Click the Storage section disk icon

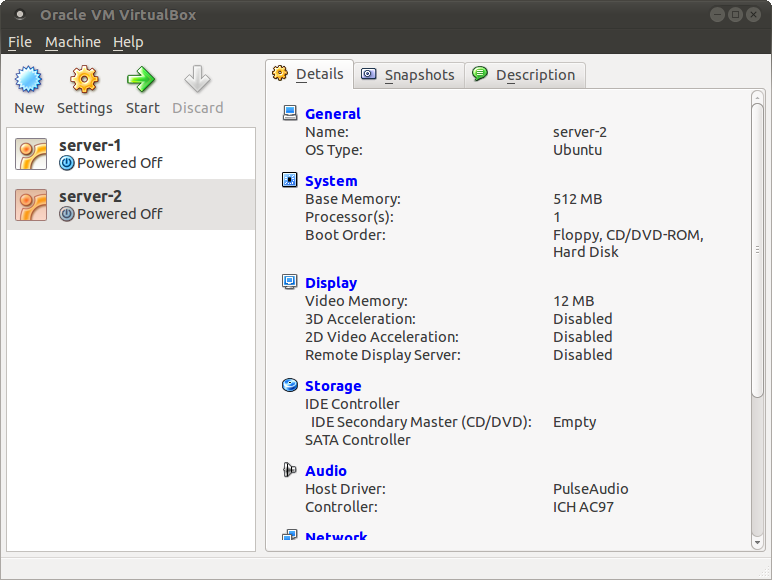tap(290, 385)
